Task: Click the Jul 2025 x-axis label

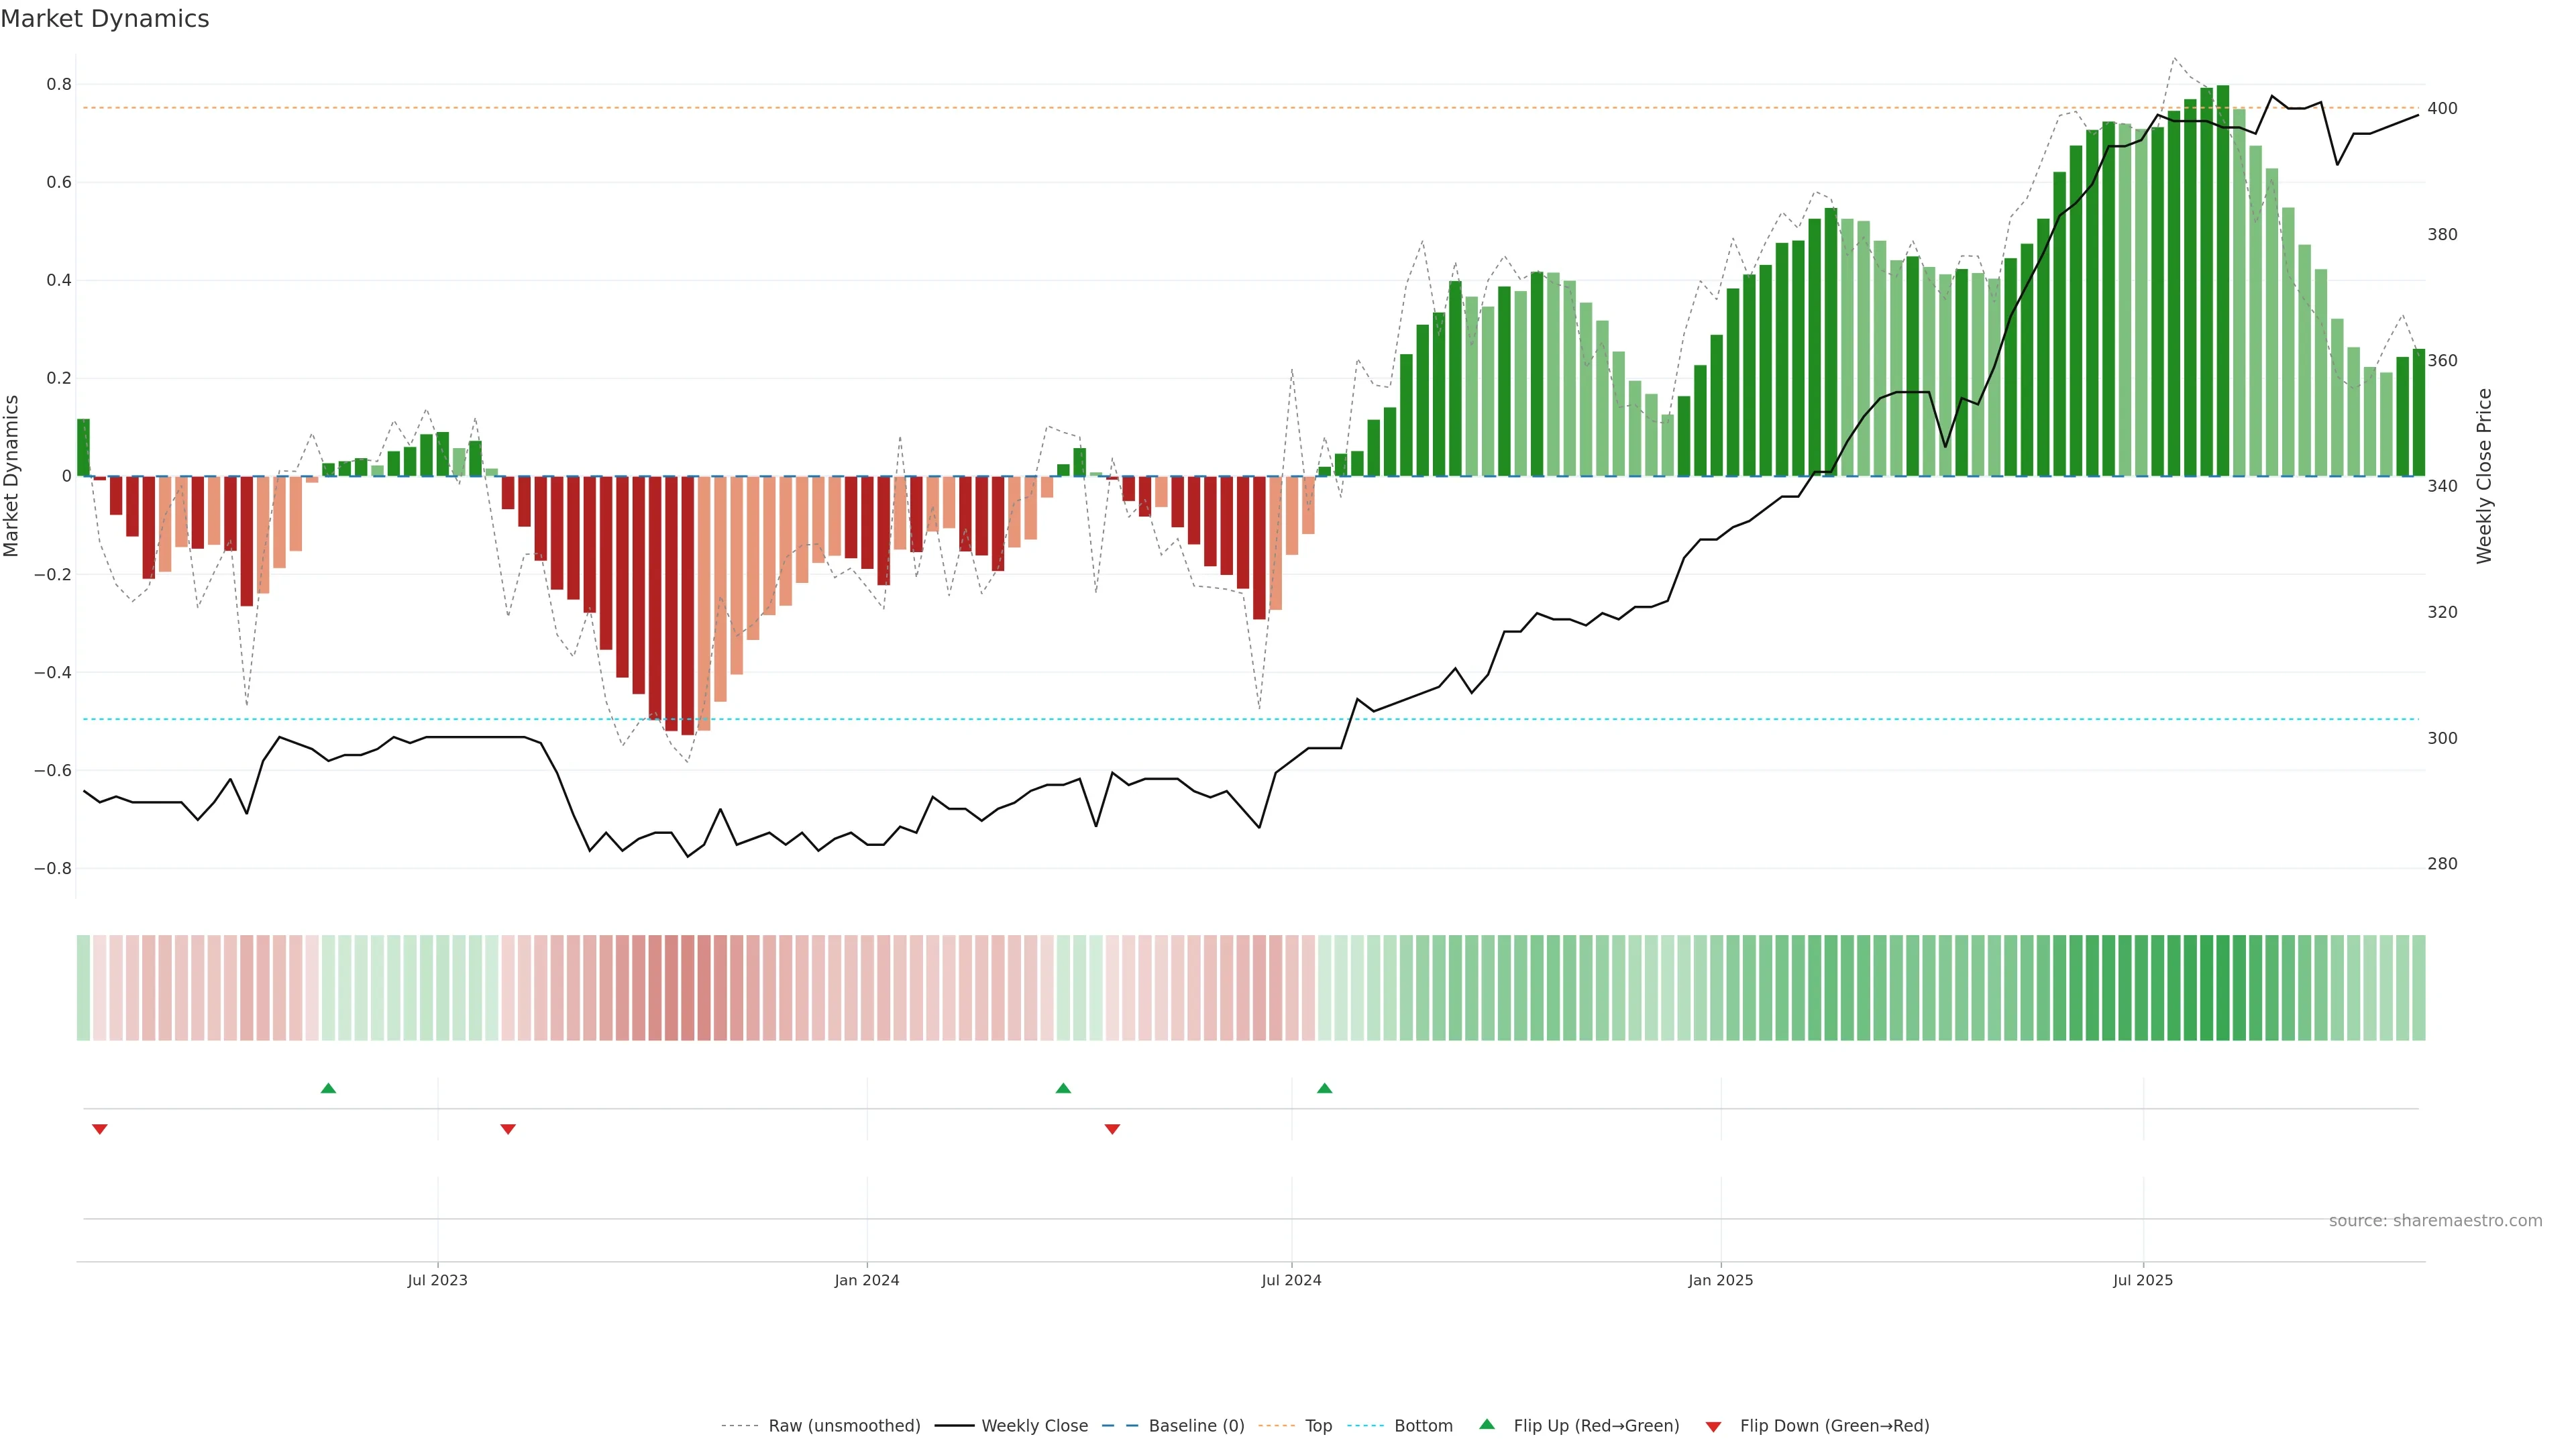Action: click(x=2142, y=1280)
